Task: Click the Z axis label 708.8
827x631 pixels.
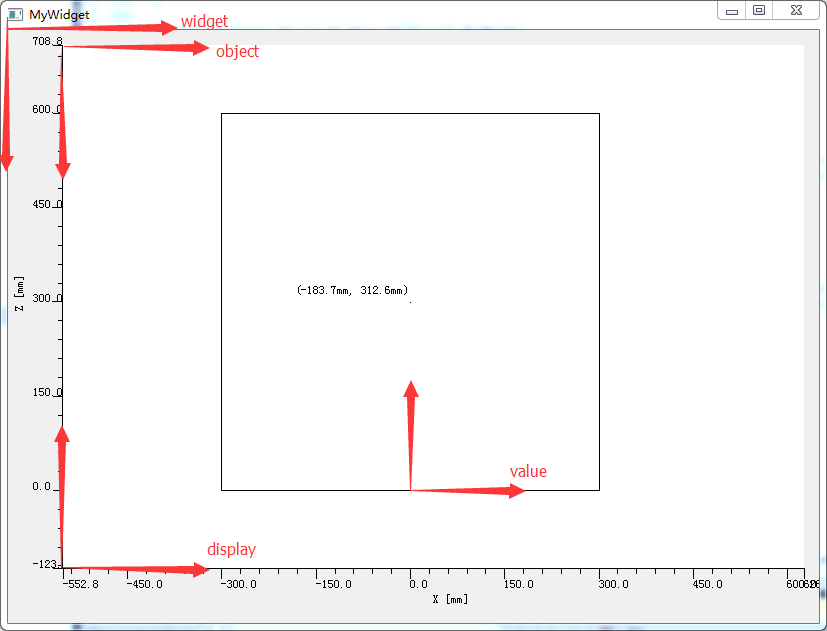Action: pyautogui.click(x=47, y=41)
